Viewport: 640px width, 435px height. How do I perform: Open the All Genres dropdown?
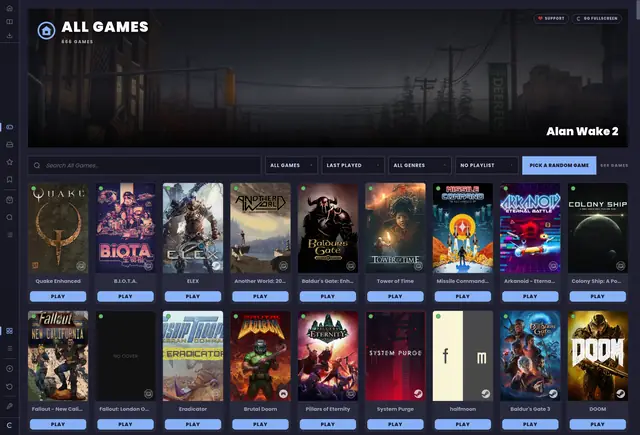pos(420,165)
